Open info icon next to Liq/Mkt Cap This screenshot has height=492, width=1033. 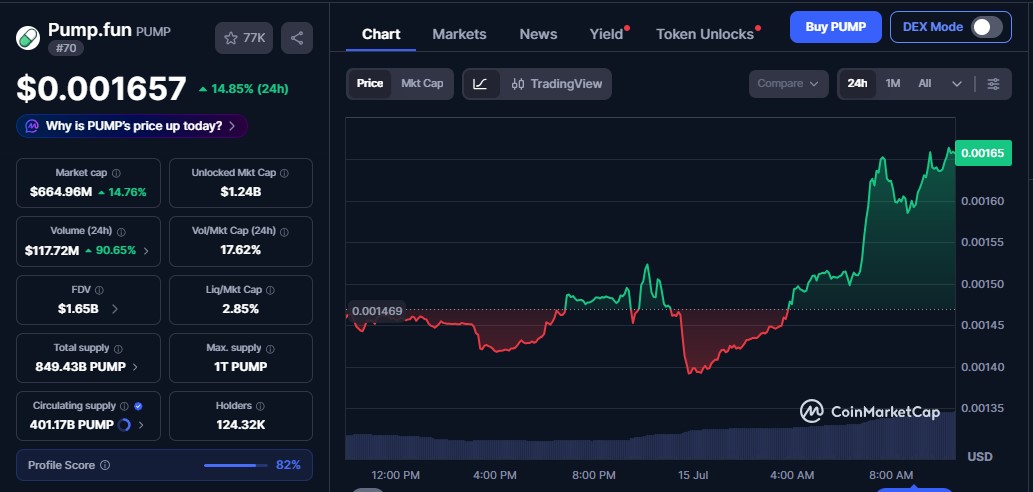(270, 290)
